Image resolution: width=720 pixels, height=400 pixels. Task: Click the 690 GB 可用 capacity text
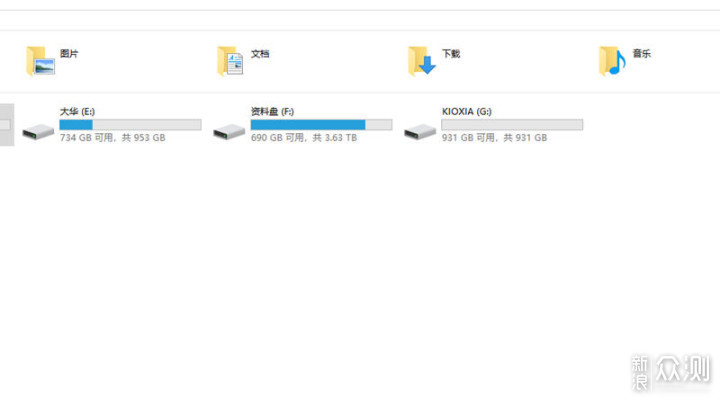(277, 138)
